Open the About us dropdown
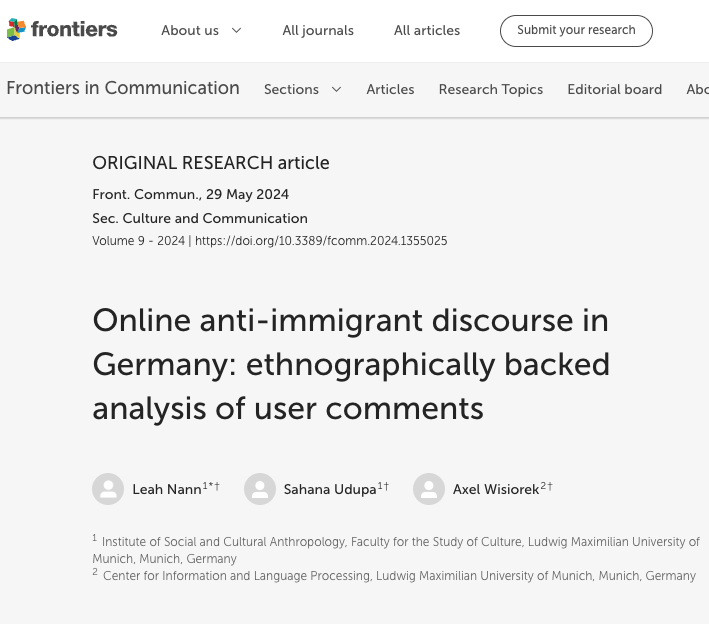The height and width of the screenshot is (624, 709). point(201,30)
